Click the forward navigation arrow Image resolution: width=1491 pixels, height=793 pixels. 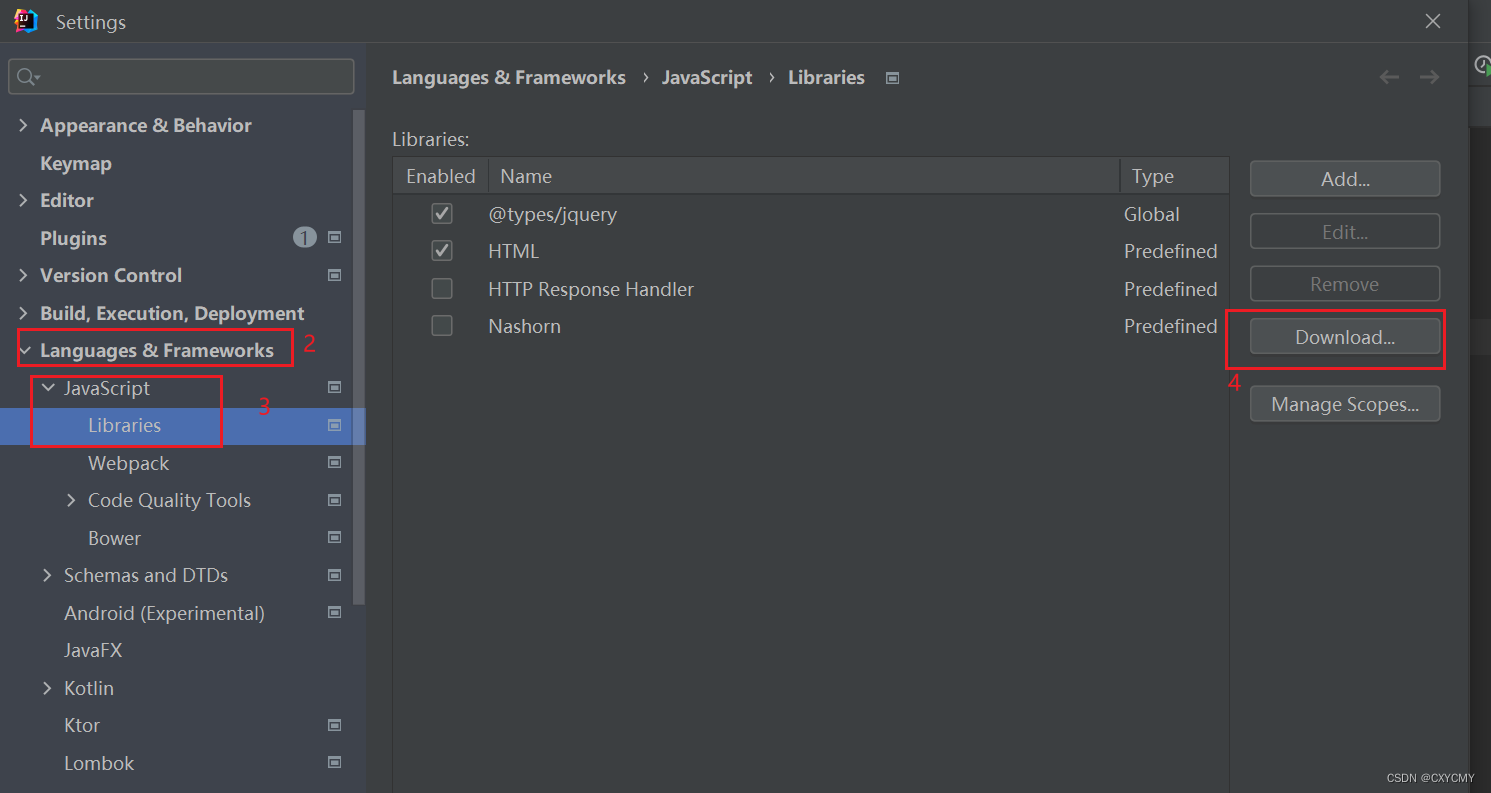pos(1429,76)
